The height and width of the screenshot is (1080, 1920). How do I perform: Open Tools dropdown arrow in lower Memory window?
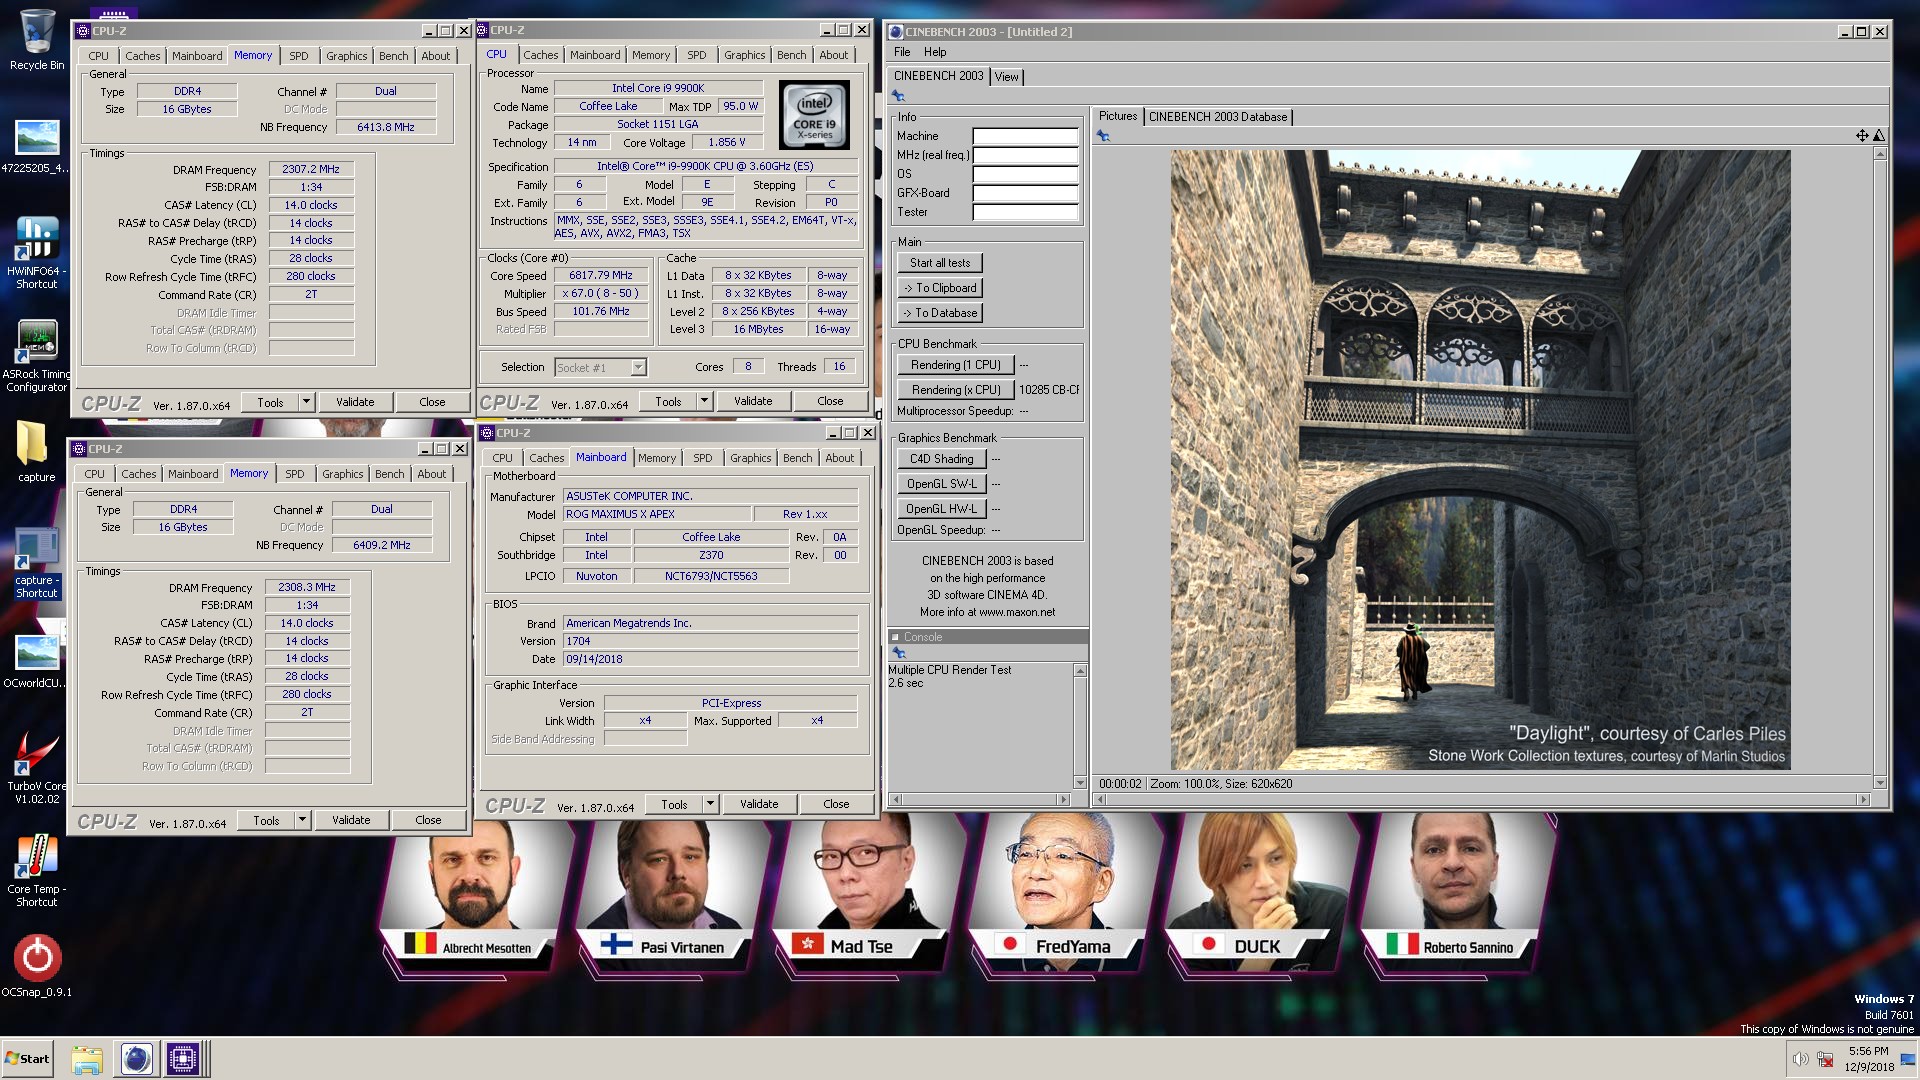point(302,820)
